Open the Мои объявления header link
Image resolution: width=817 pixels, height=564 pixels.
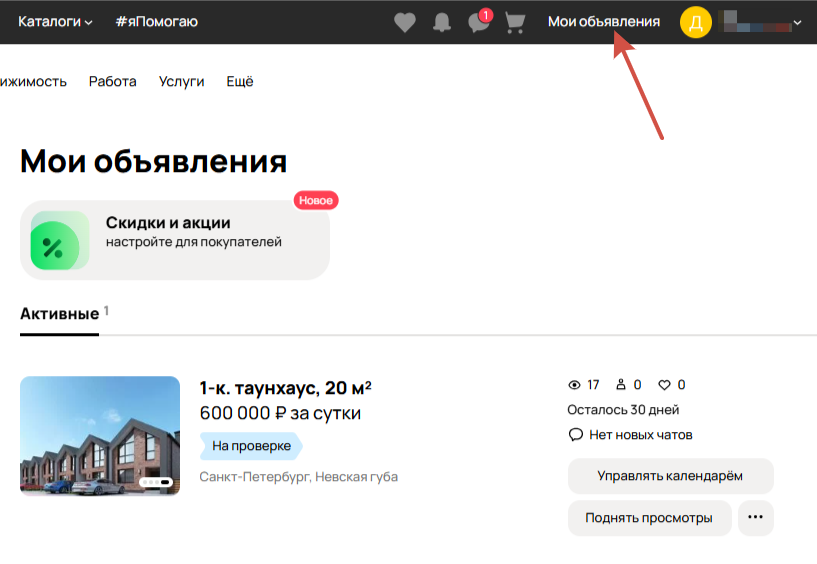[x=603, y=22]
